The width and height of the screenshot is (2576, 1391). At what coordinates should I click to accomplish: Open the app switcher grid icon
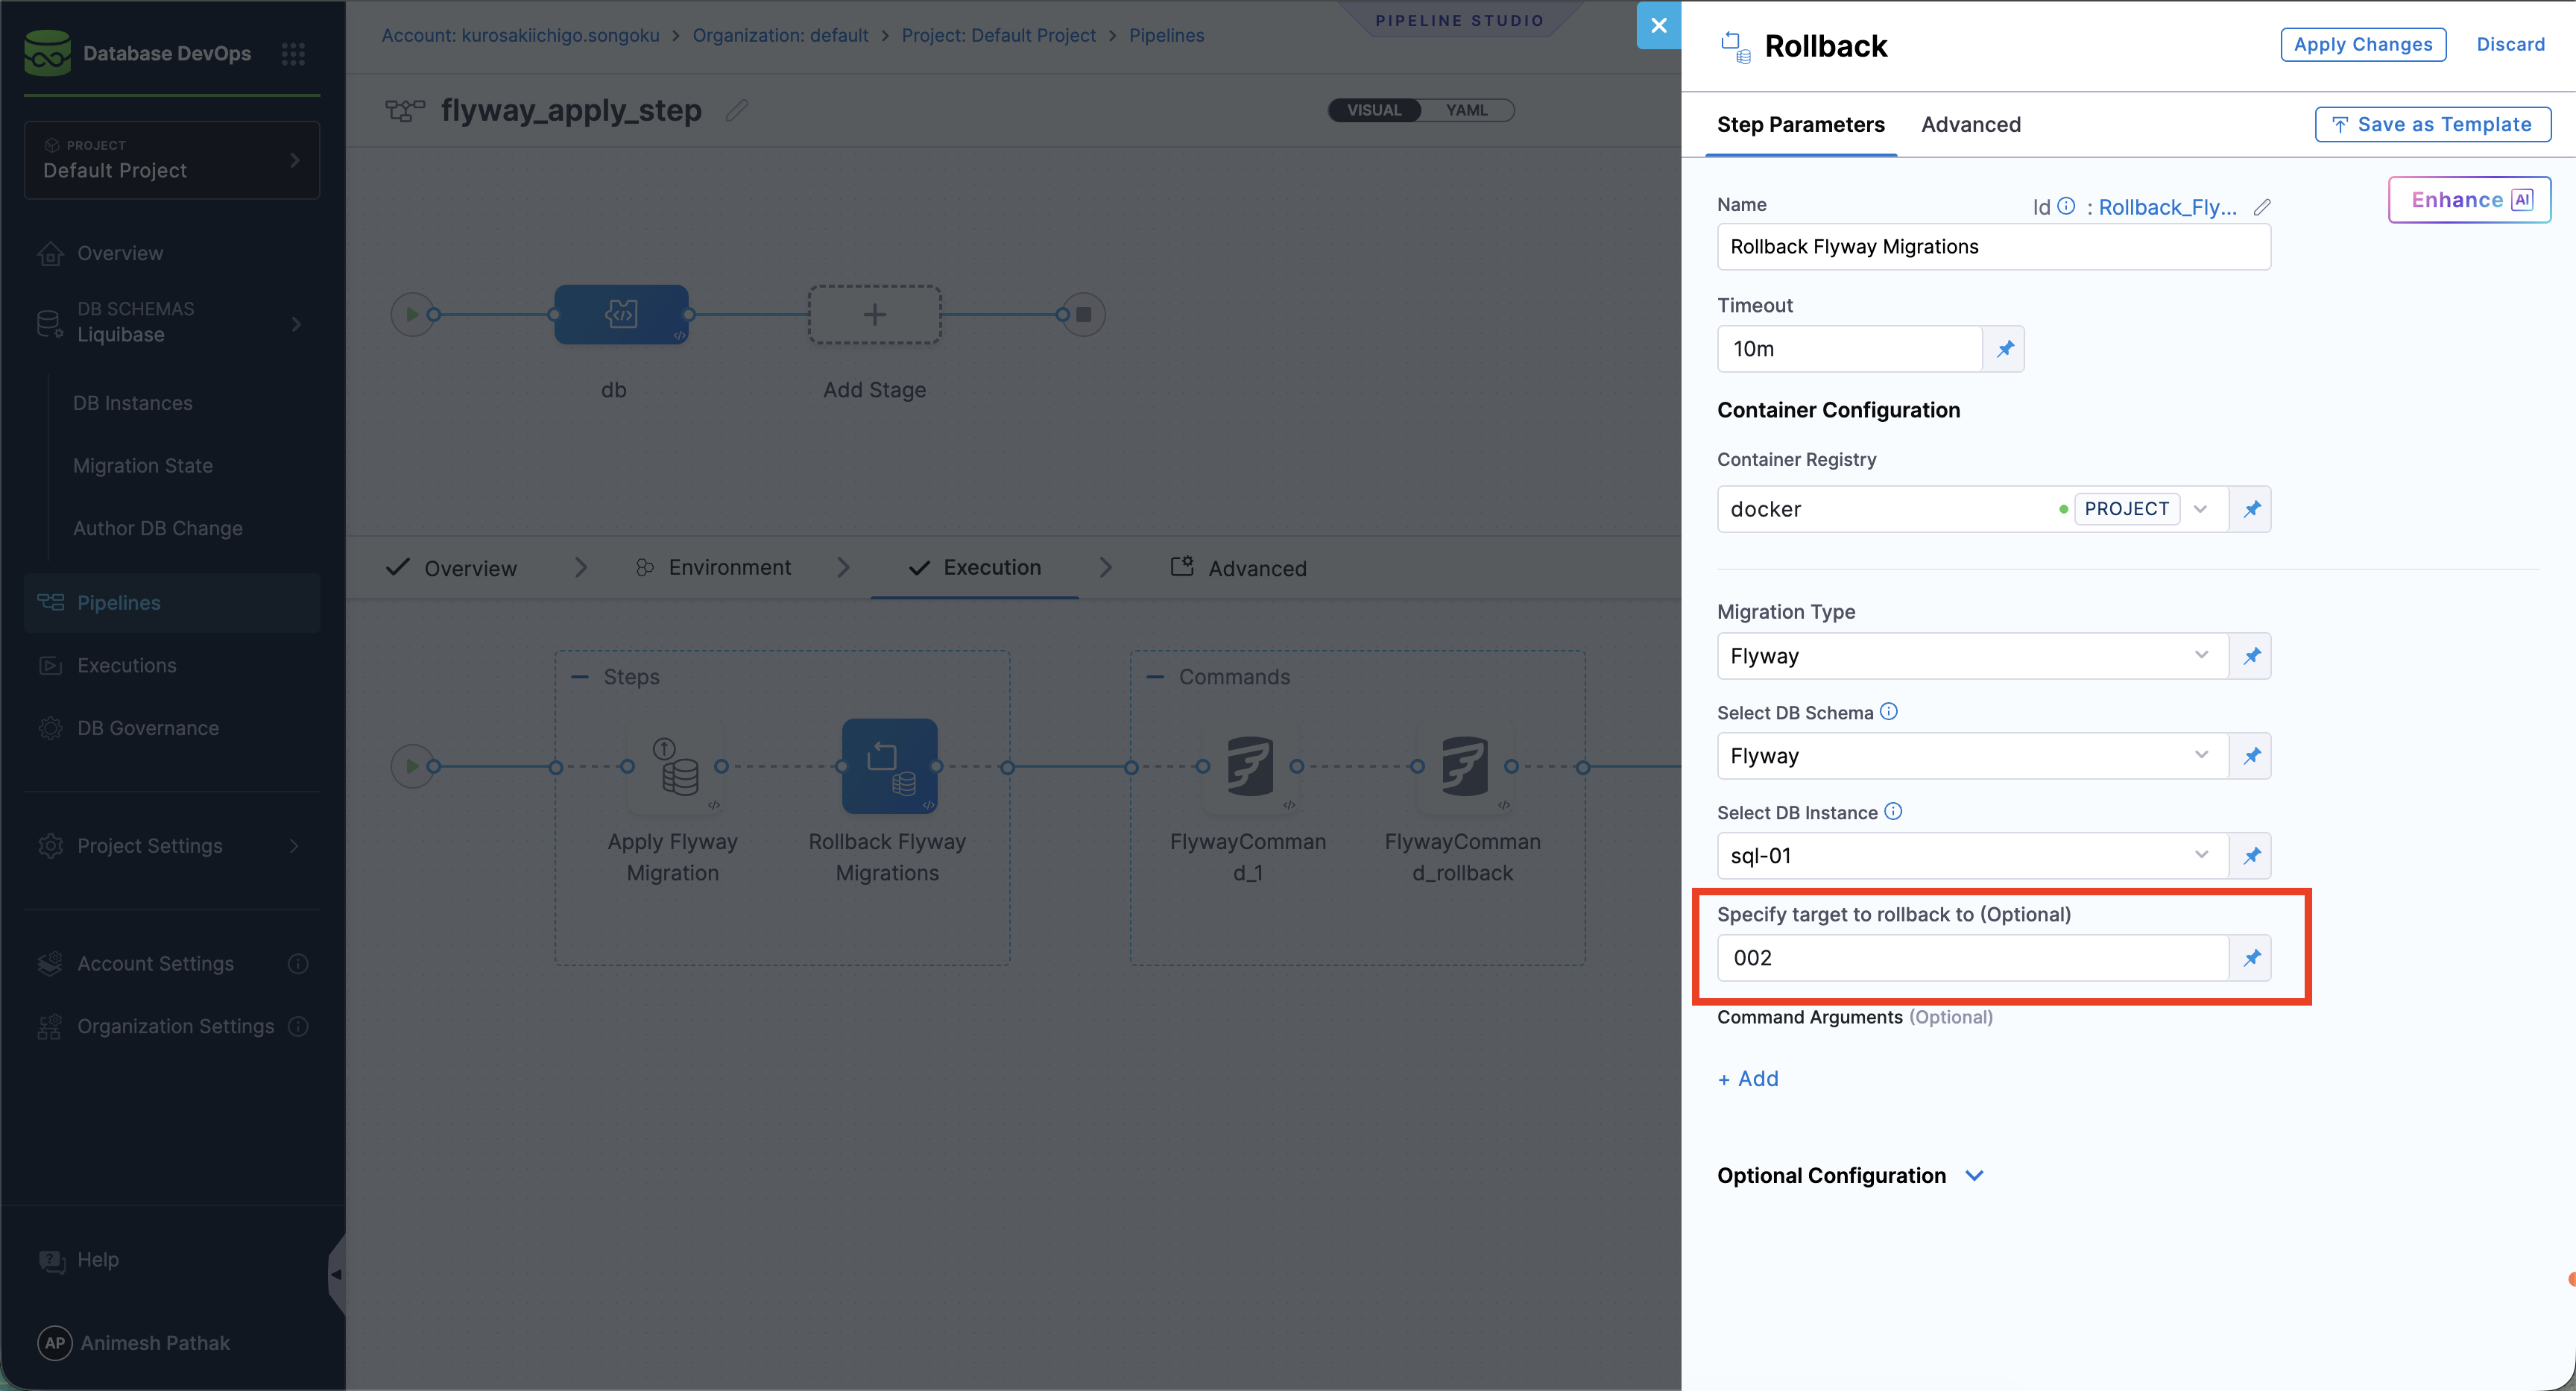pyautogui.click(x=293, y=54)
